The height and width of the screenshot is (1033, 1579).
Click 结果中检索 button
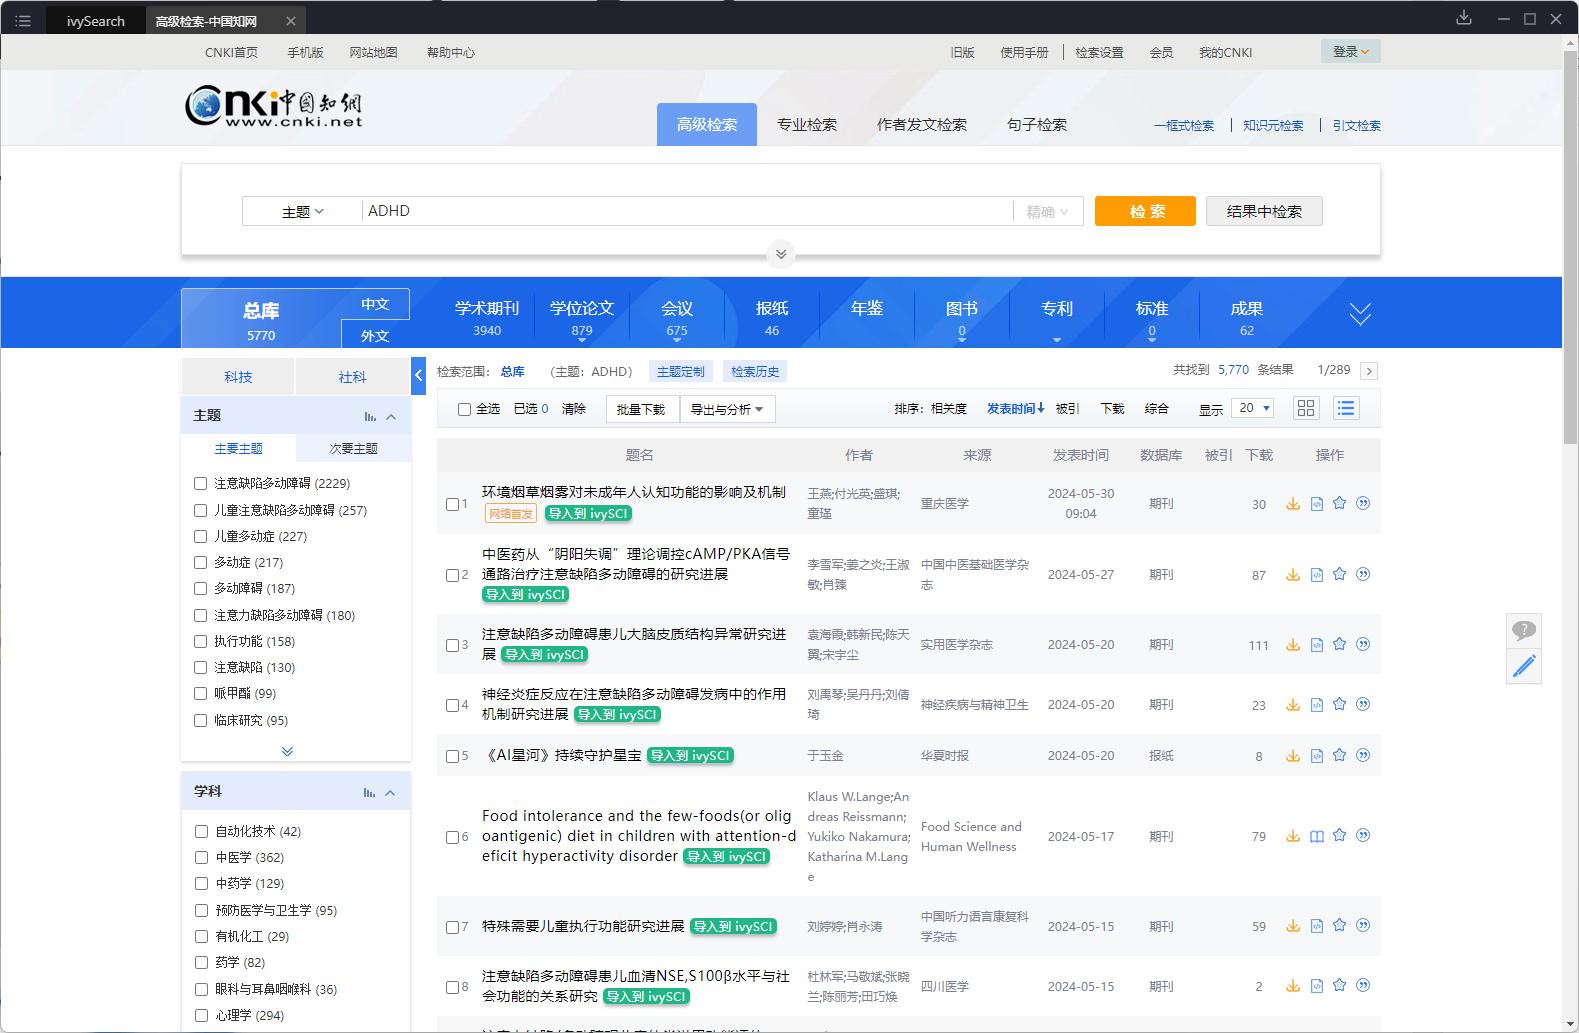click(1264, 211)
